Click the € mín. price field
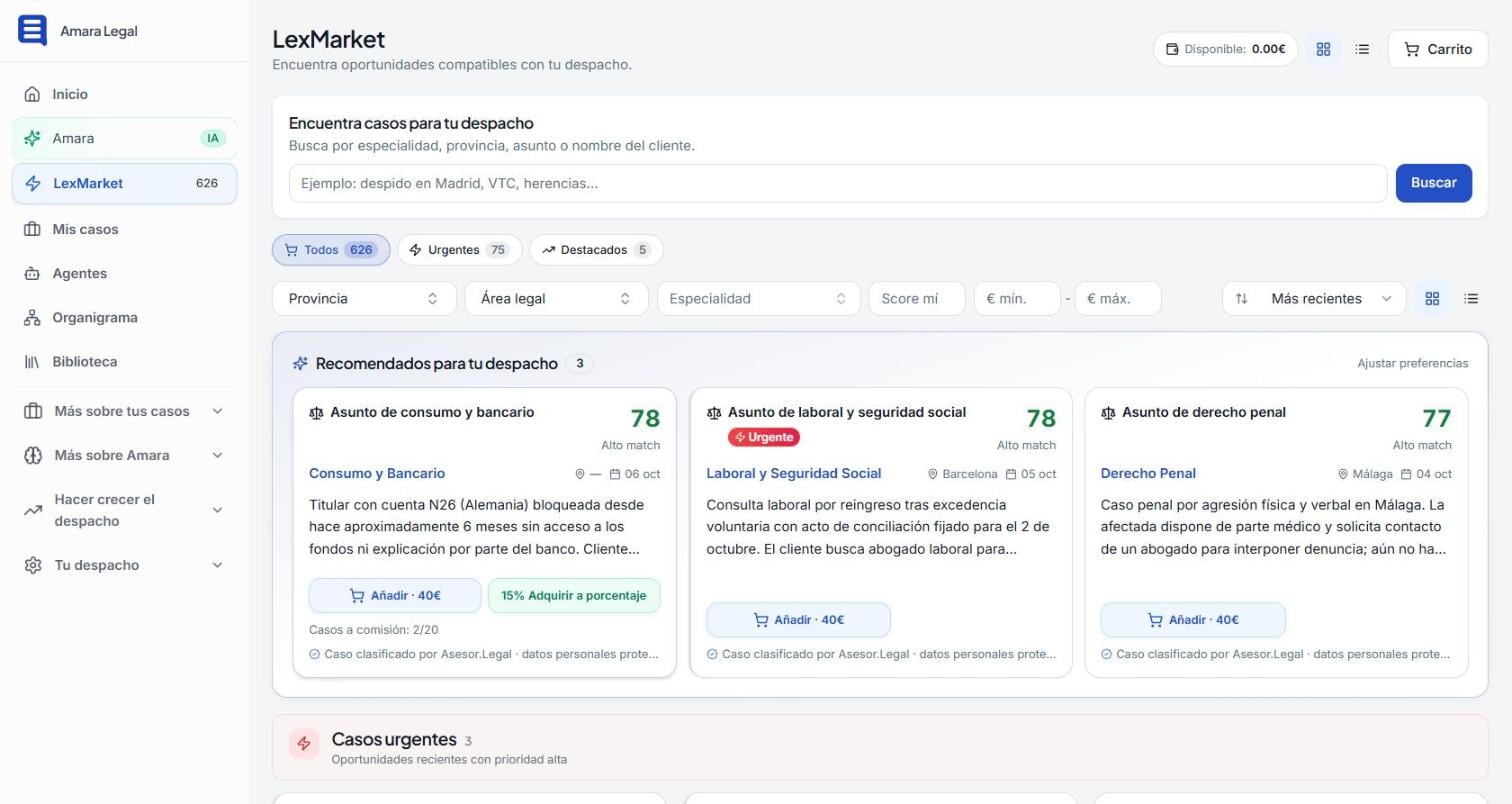 click(x=1017, y=298)
